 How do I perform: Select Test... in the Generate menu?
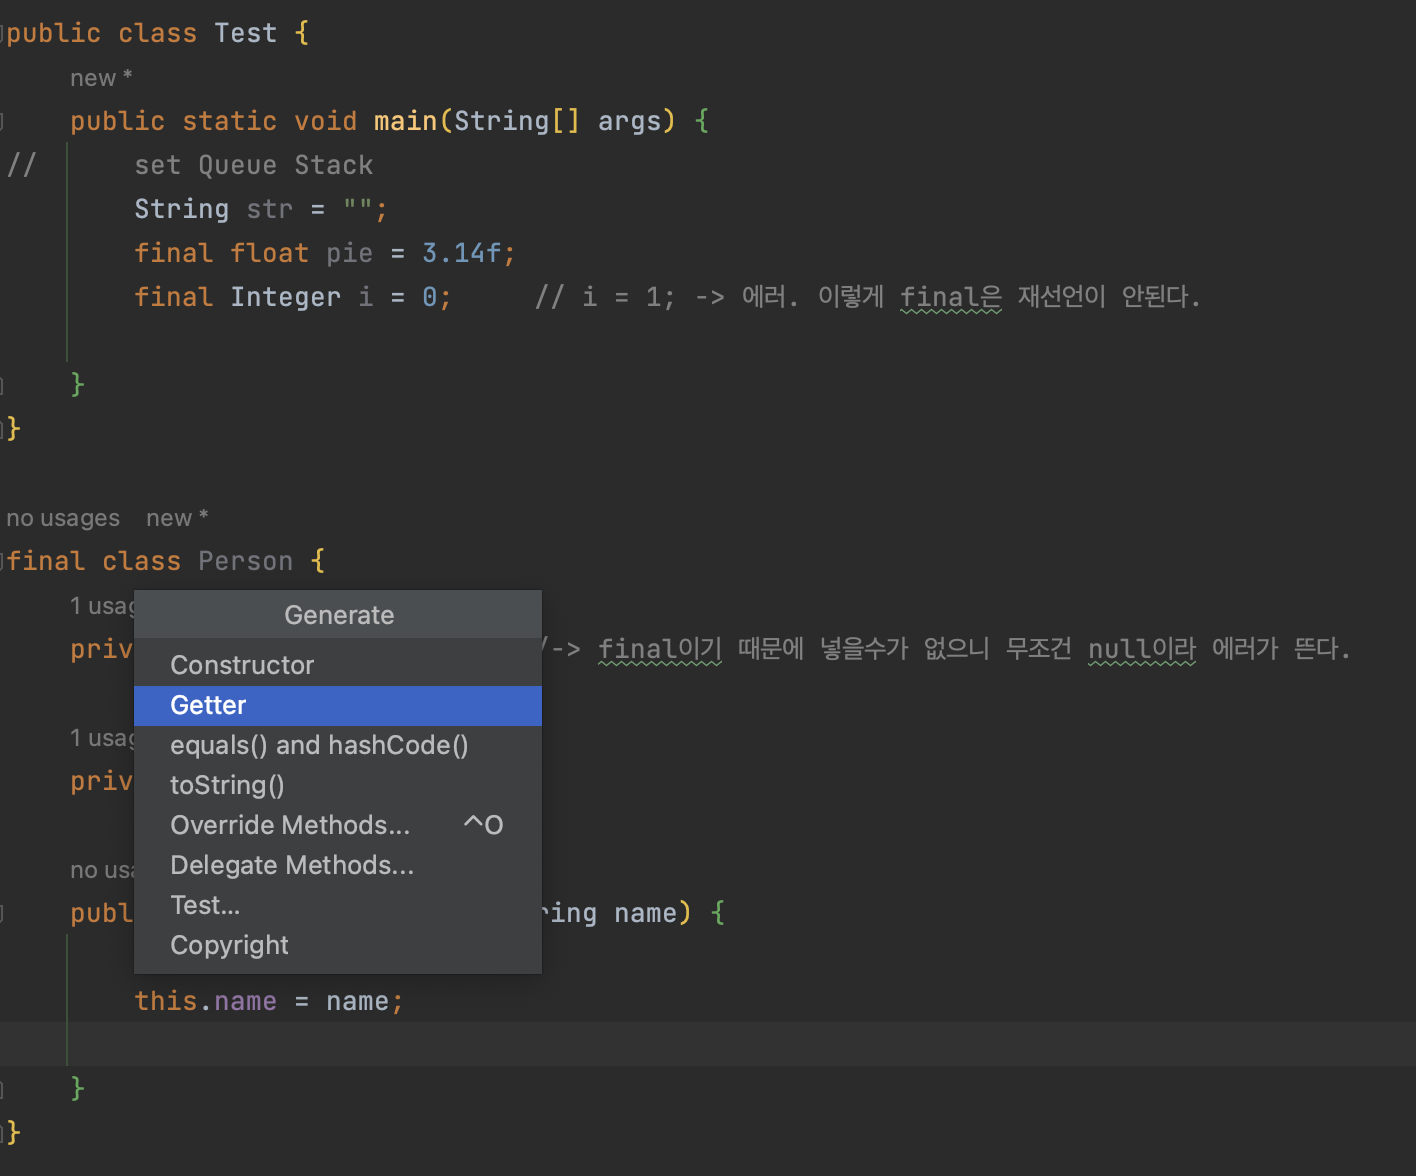tap(338, 905)
